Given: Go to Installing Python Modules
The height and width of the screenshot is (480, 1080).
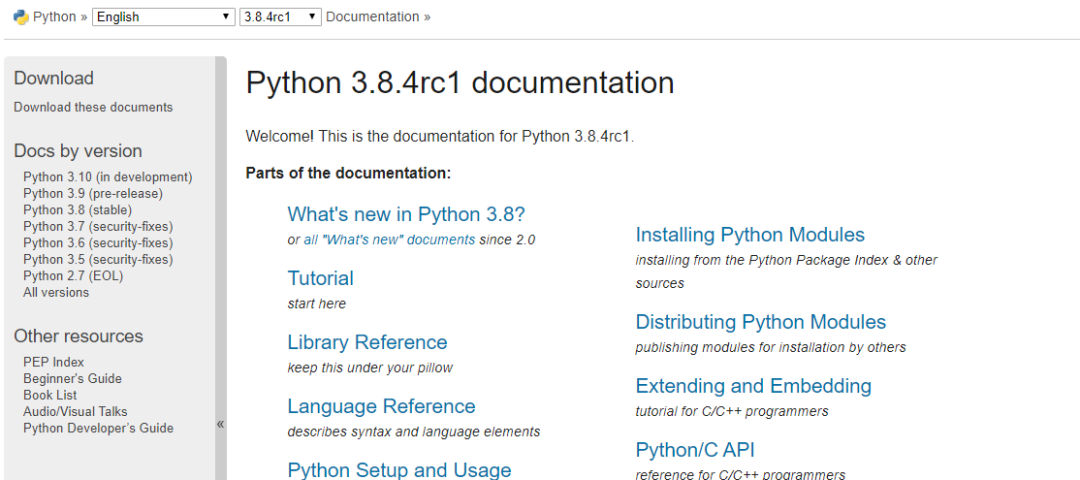Looking at the screenshot, I should pos(750,235).
